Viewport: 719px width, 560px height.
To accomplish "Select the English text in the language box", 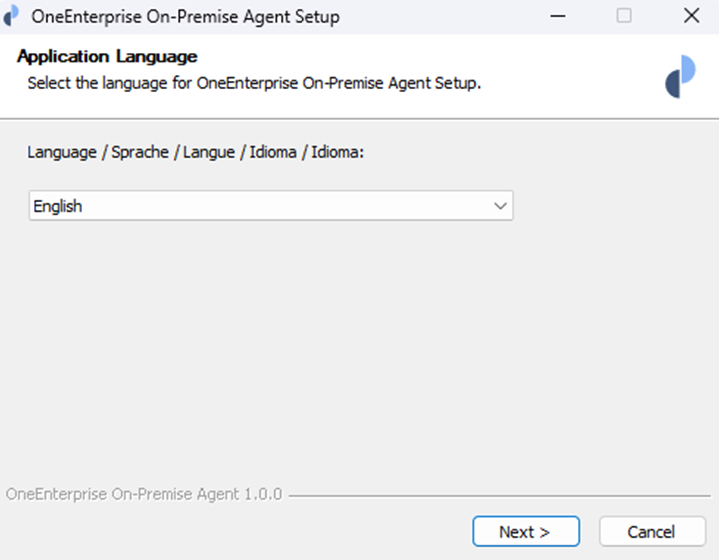I will (x=58, y=206).
